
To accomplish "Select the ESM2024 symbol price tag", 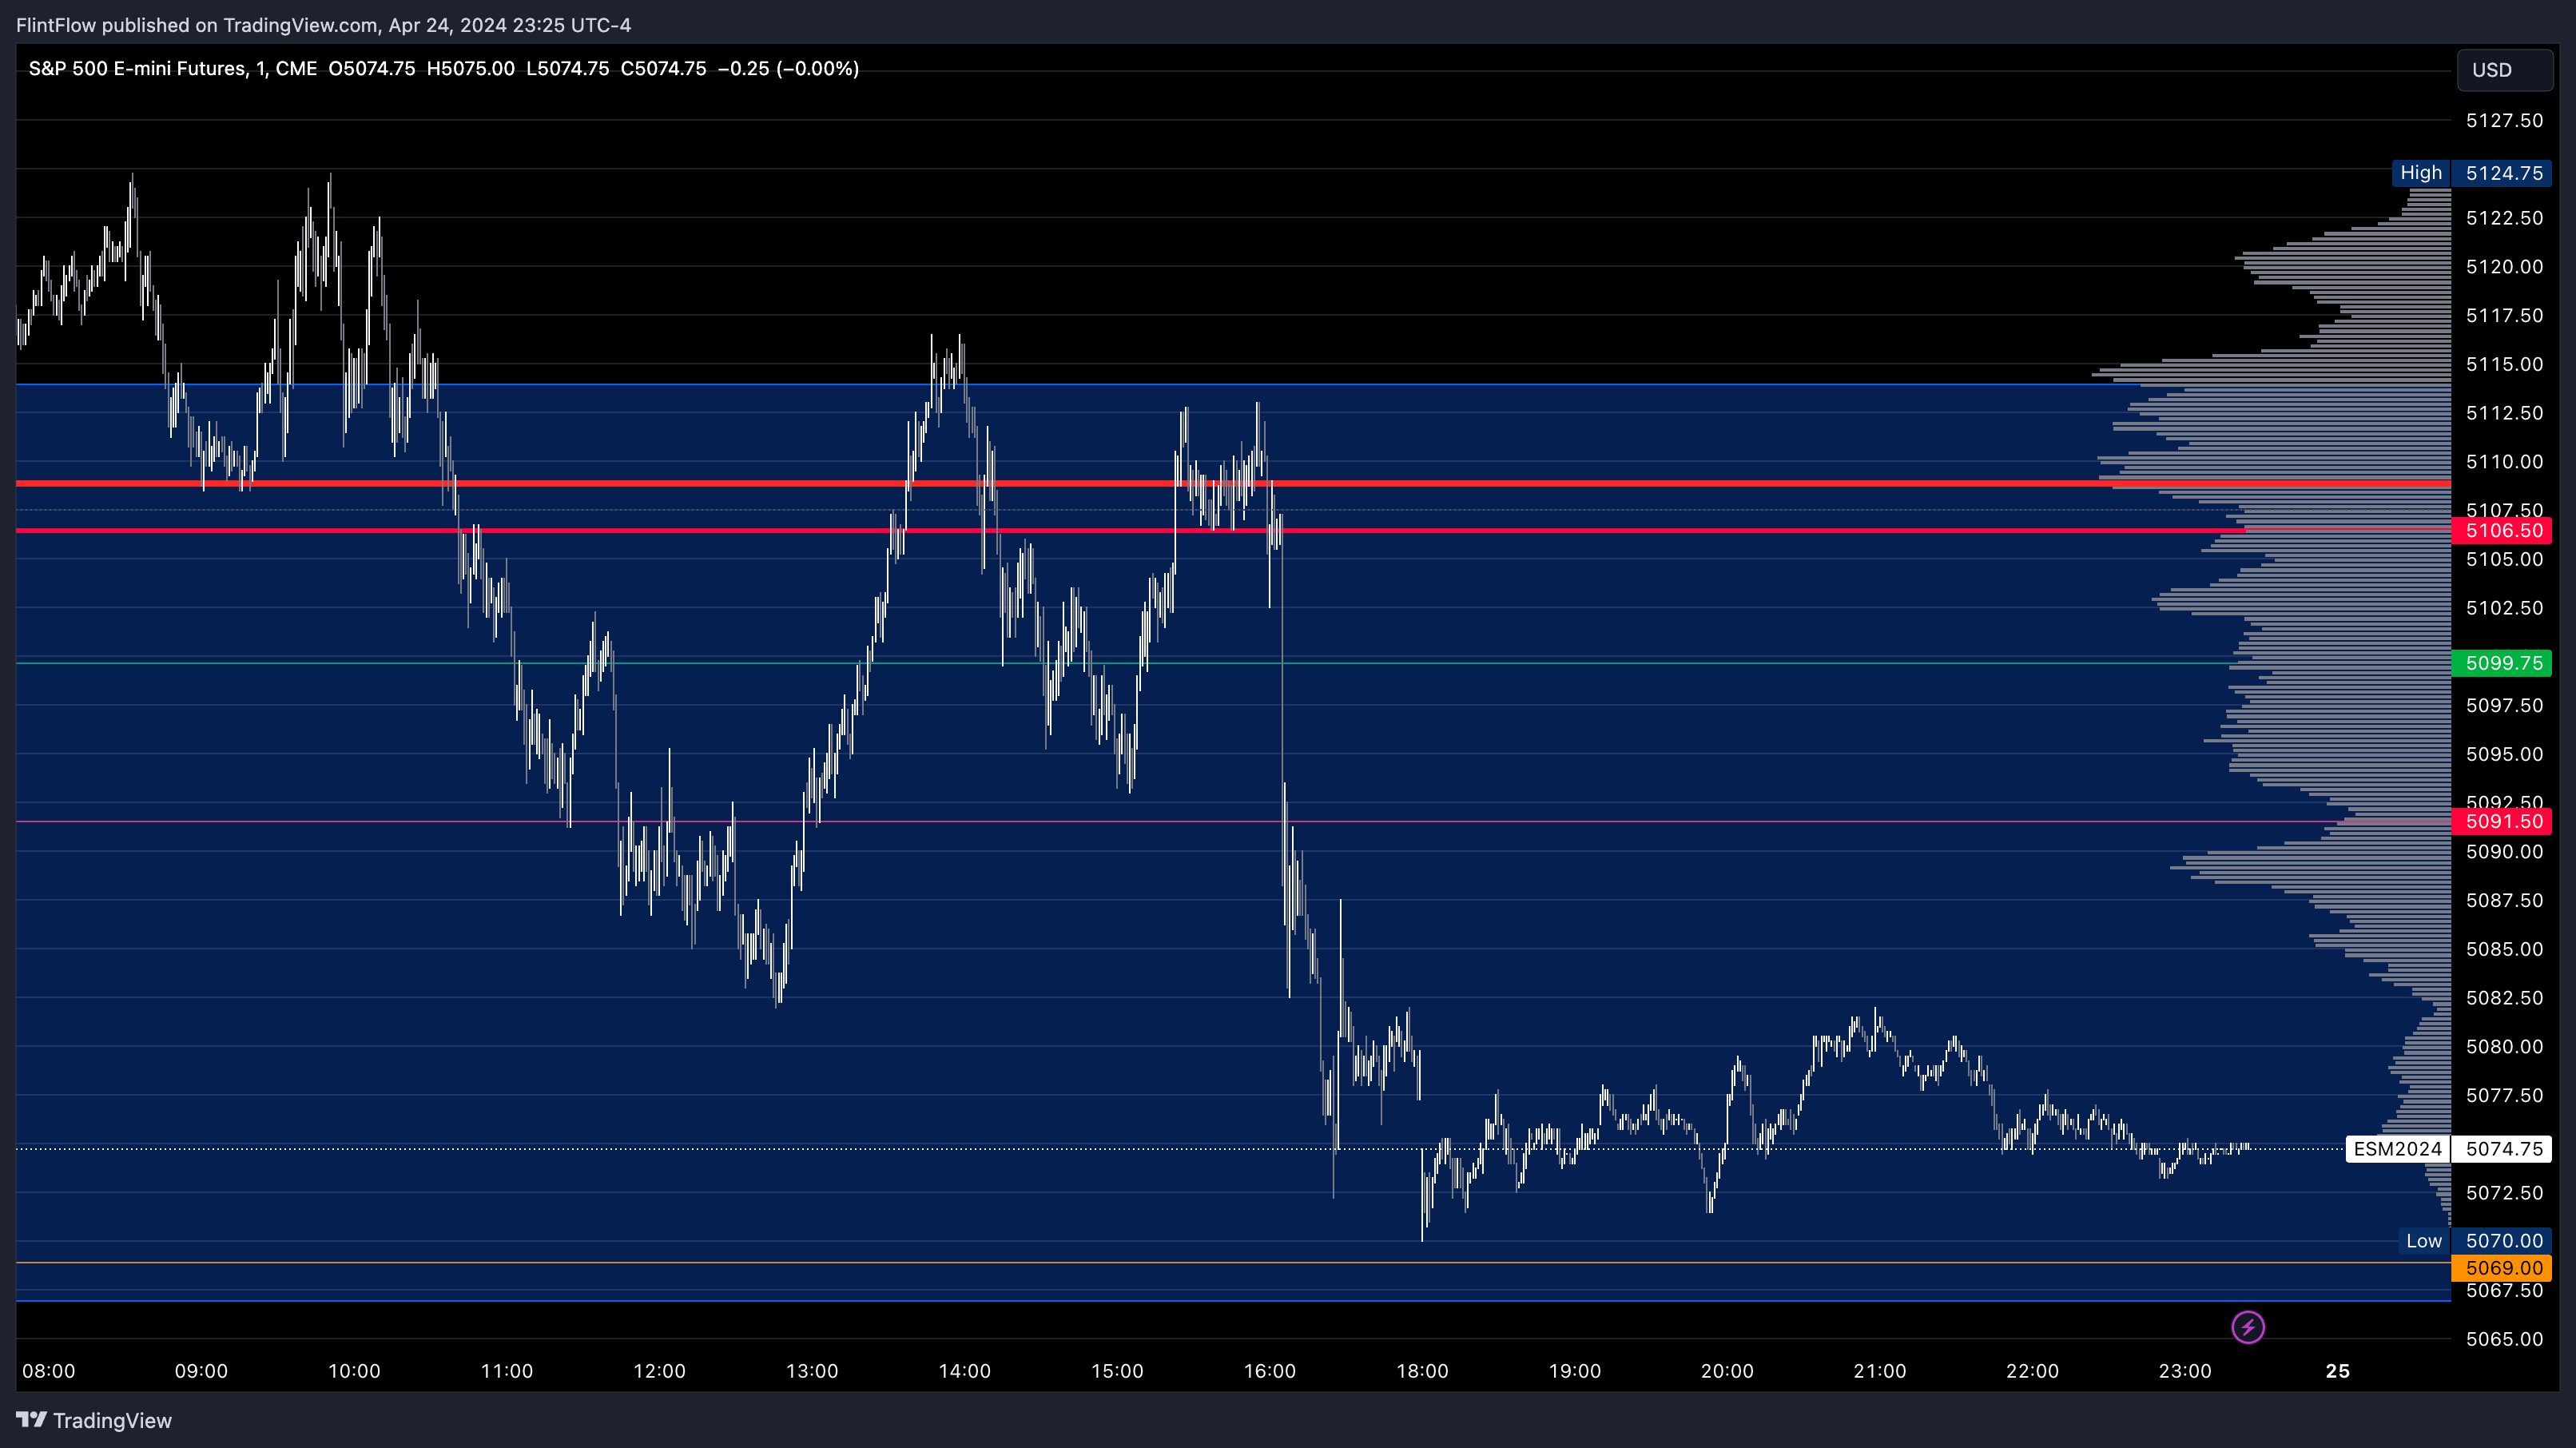I will pos(2397,1149).
